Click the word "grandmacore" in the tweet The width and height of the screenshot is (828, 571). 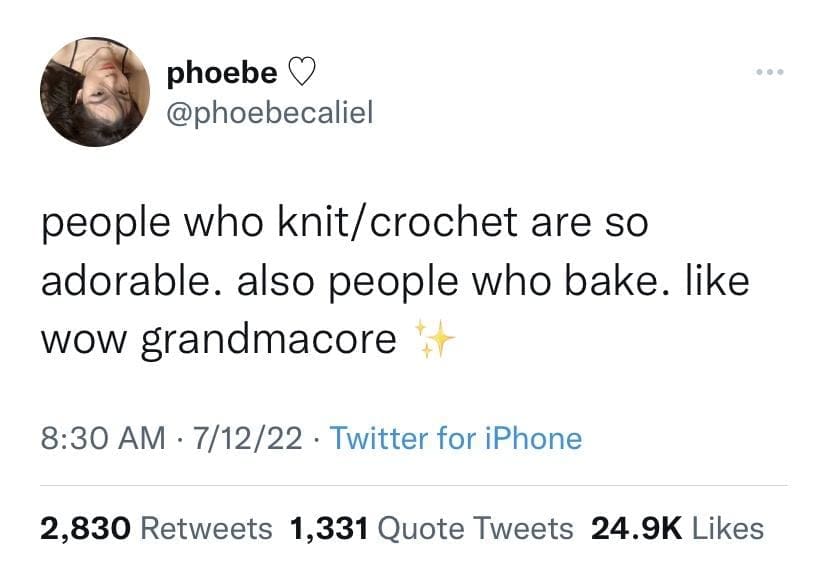pyautogui.click(x=268, y=341)
